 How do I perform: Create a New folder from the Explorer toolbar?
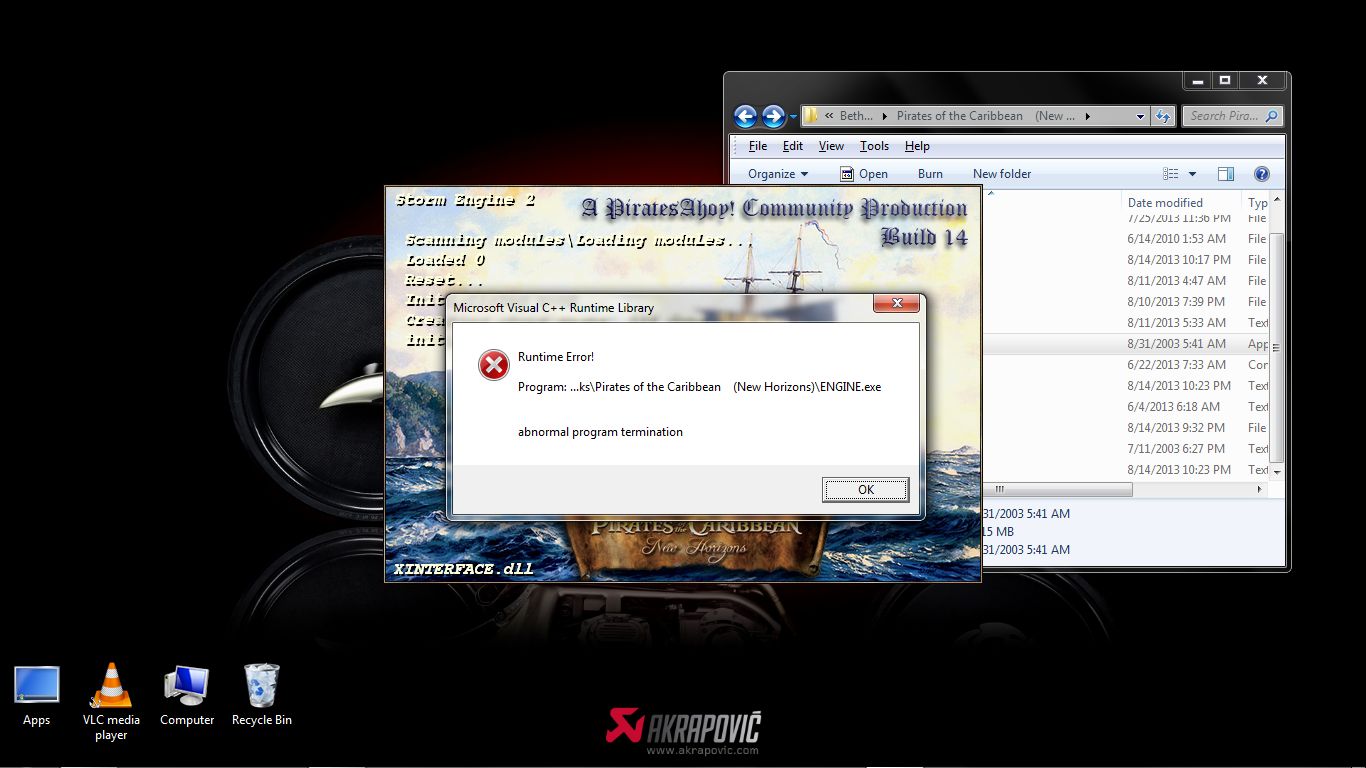click(x=1002, y=174)
